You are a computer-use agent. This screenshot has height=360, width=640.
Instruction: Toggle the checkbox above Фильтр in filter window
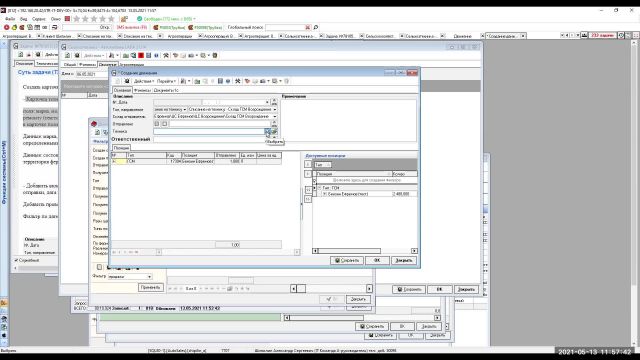[99, 267]
